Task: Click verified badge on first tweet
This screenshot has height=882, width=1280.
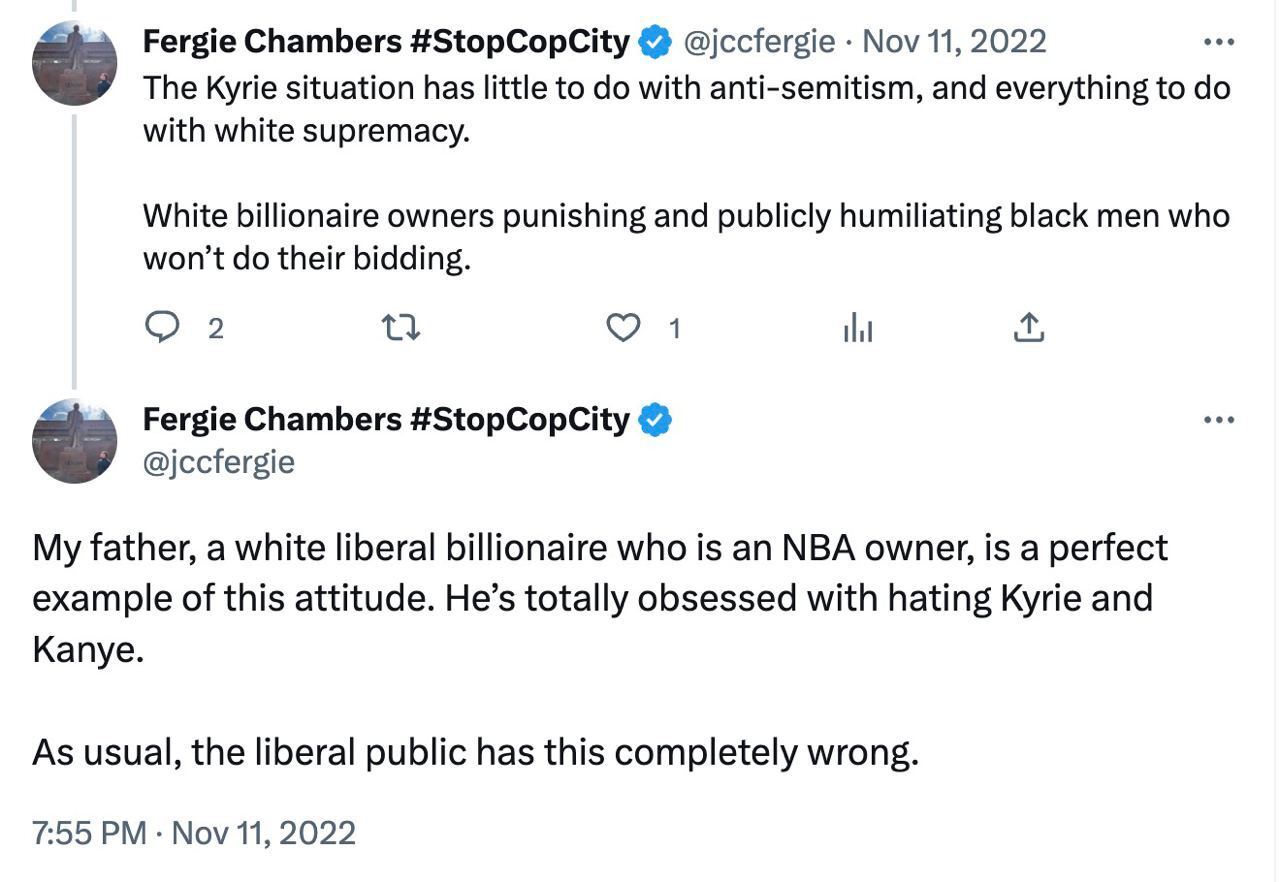Action: click(x=655, y=42)
